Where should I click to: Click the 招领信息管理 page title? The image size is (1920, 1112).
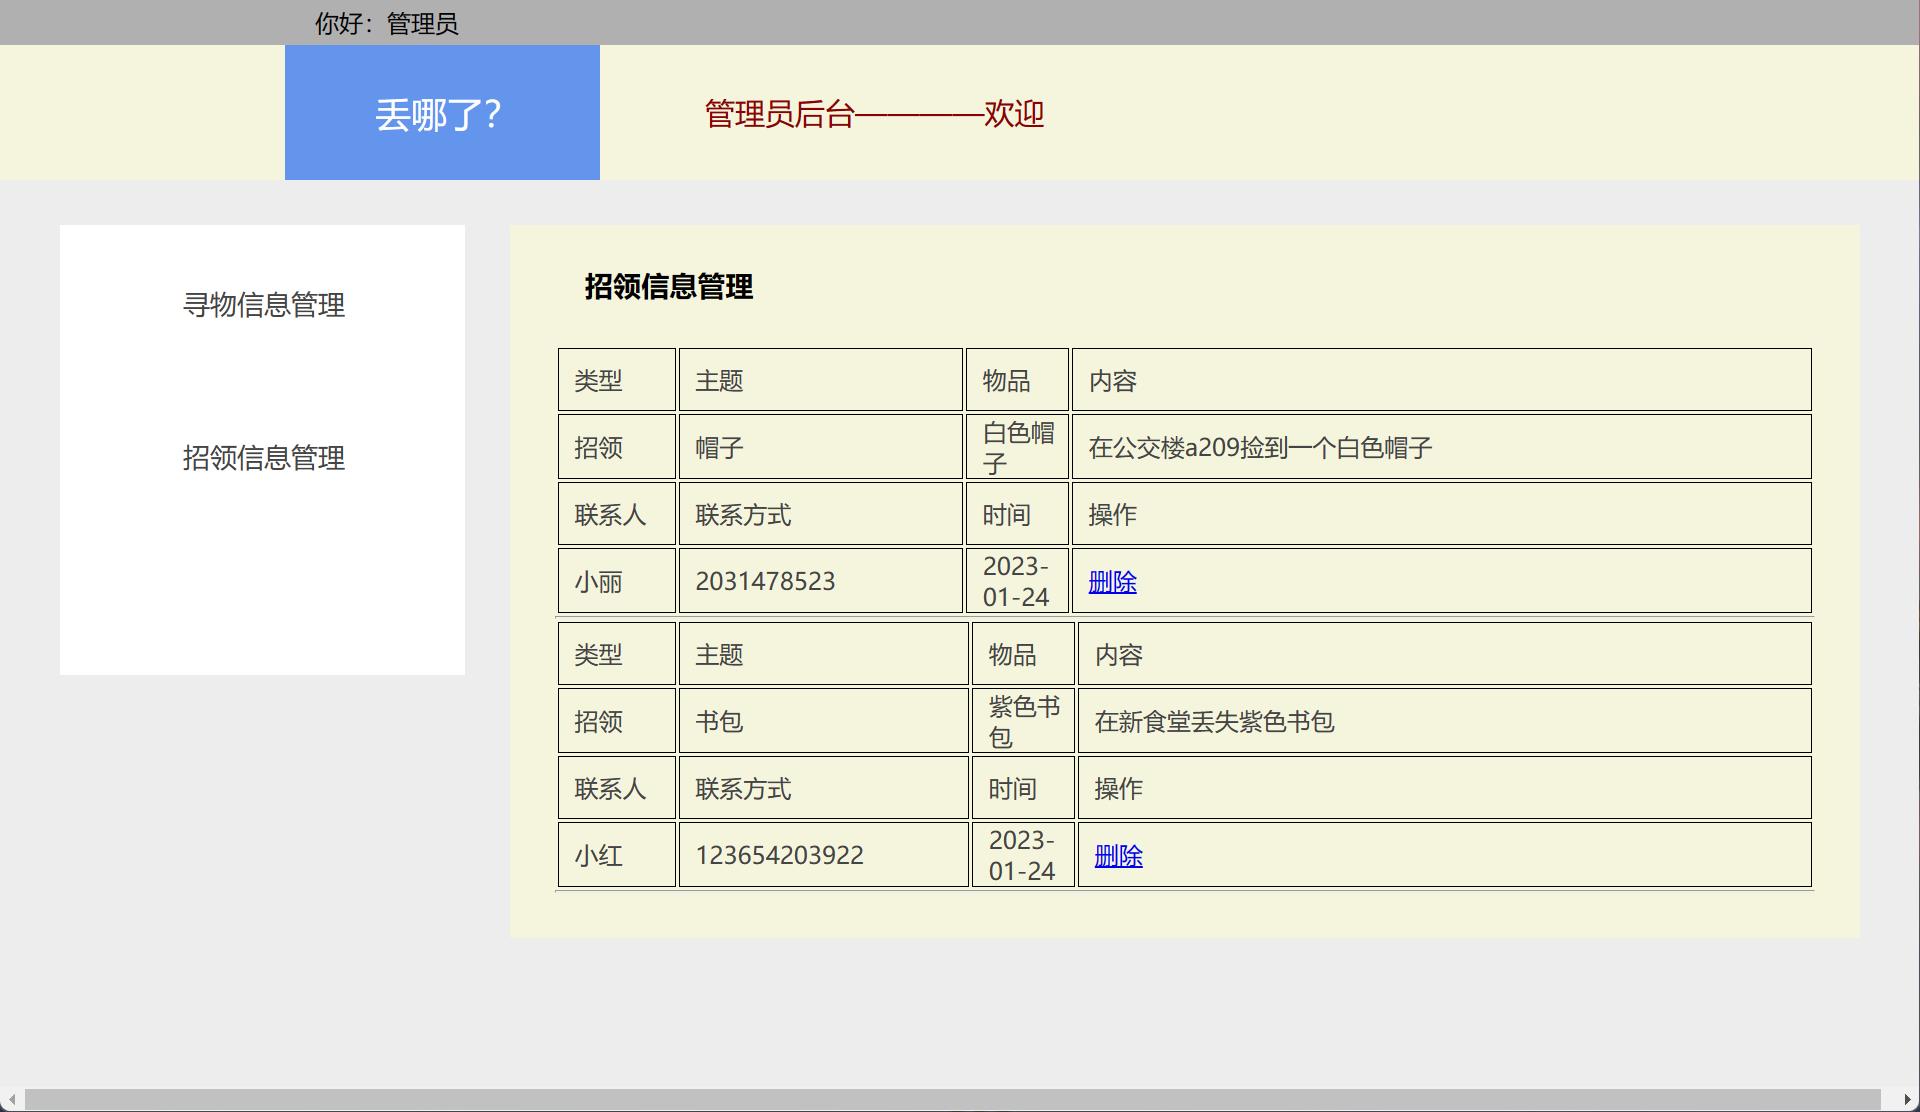670,288
